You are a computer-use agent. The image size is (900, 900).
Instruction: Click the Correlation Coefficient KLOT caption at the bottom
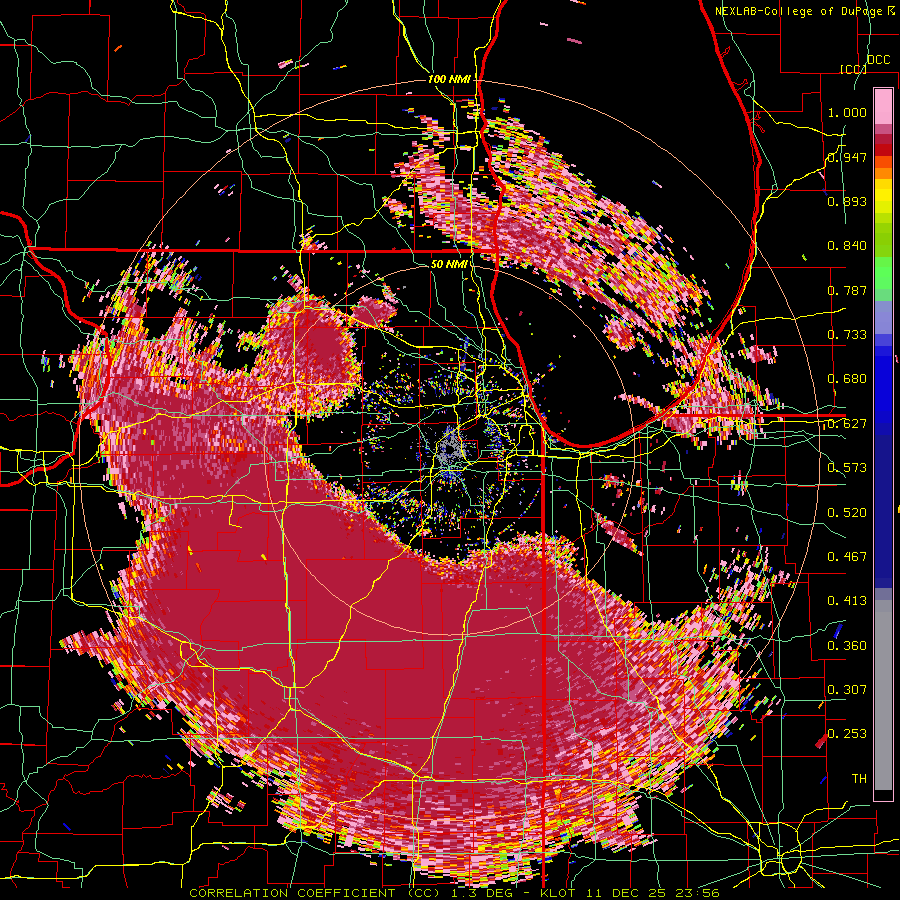(454, 893)
